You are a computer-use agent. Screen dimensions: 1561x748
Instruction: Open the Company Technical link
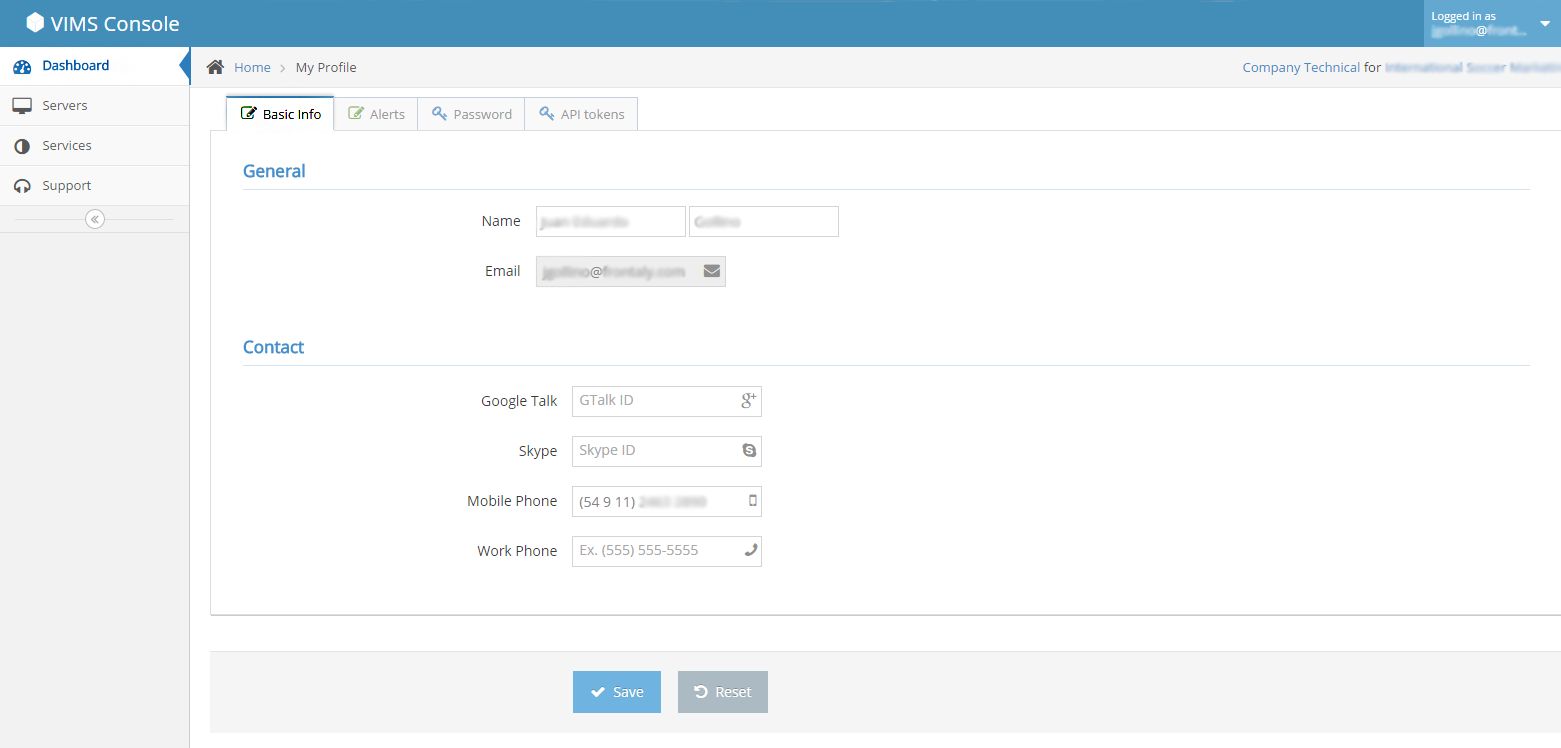pos(1301,67)
